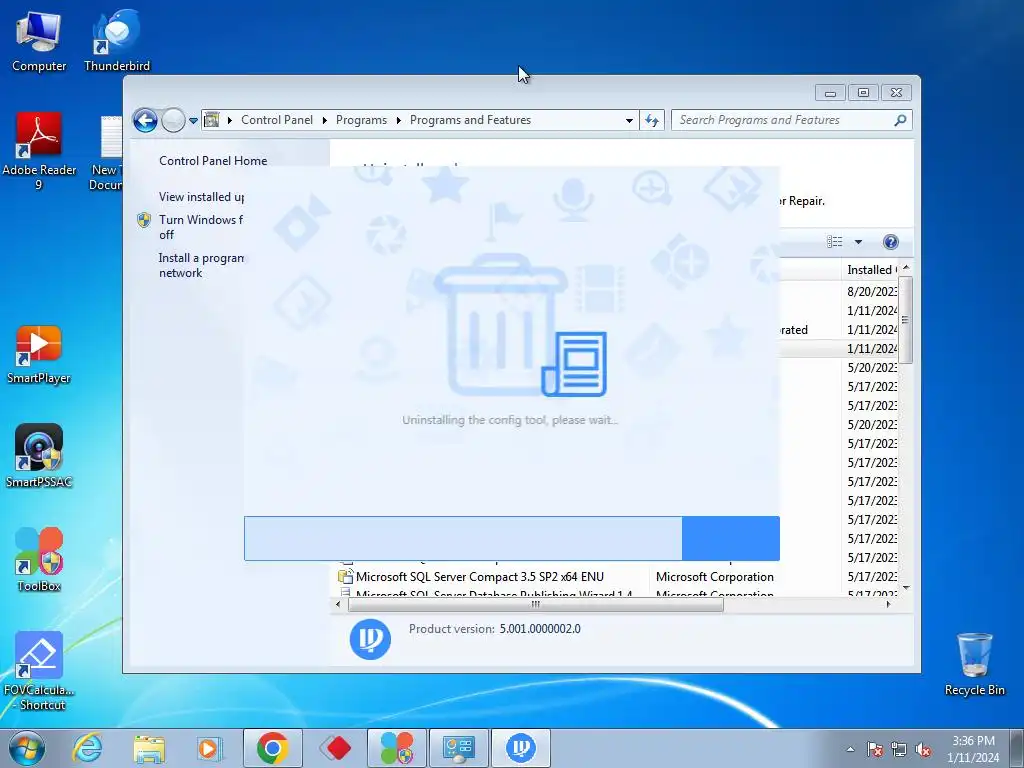This screenshot has height=768, width=1024.
Task: Click the 8/20/2023 installed date cell
Action: 871,291
